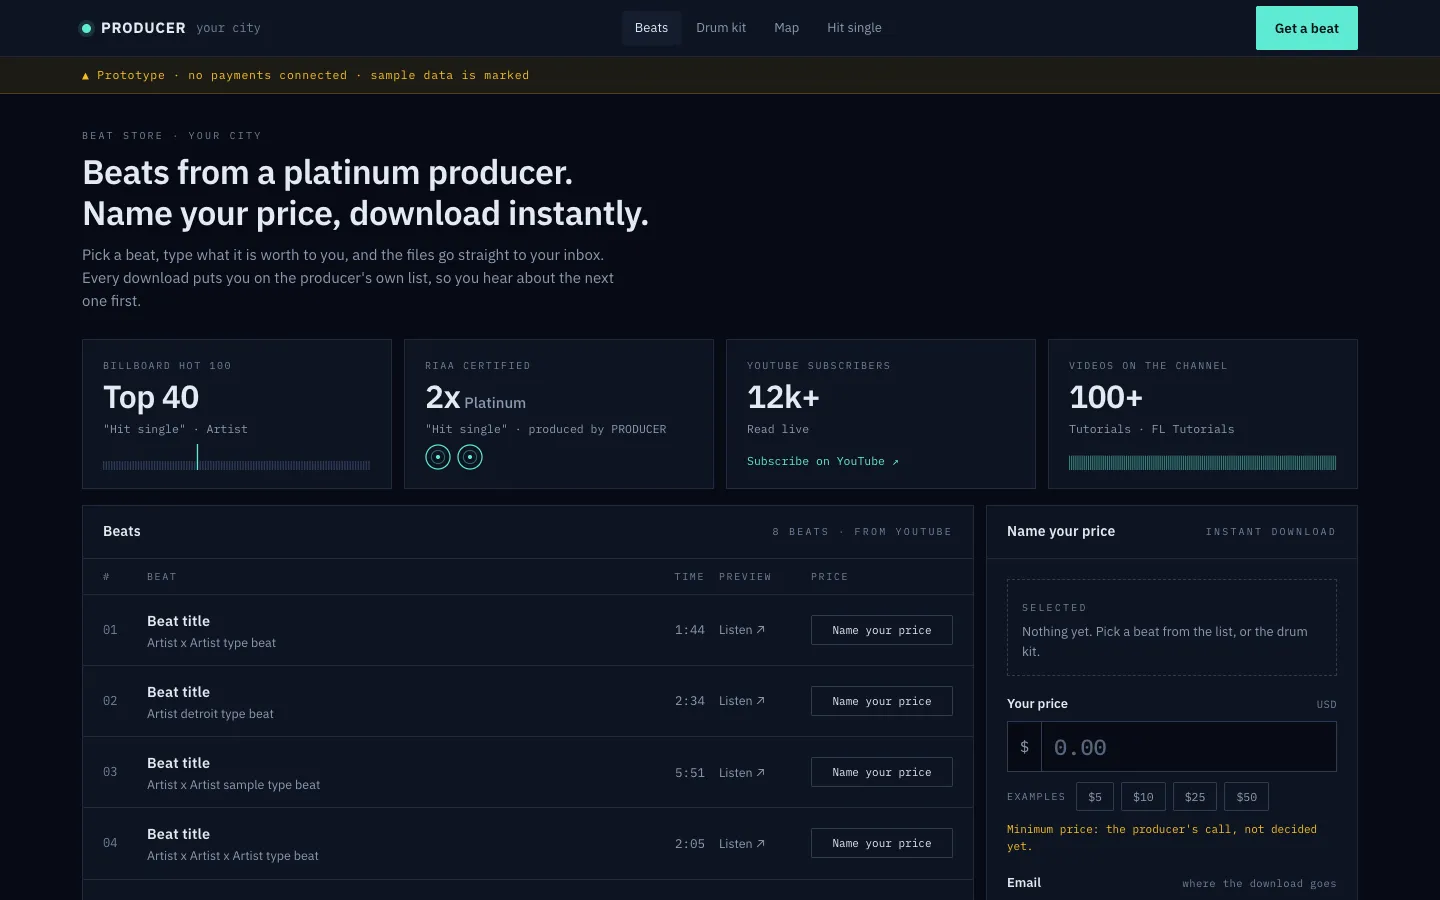Click the PRODUCER brand name
Viewport: 1440px width, 900px height.
pyautogui.click(x=143, y=28)
